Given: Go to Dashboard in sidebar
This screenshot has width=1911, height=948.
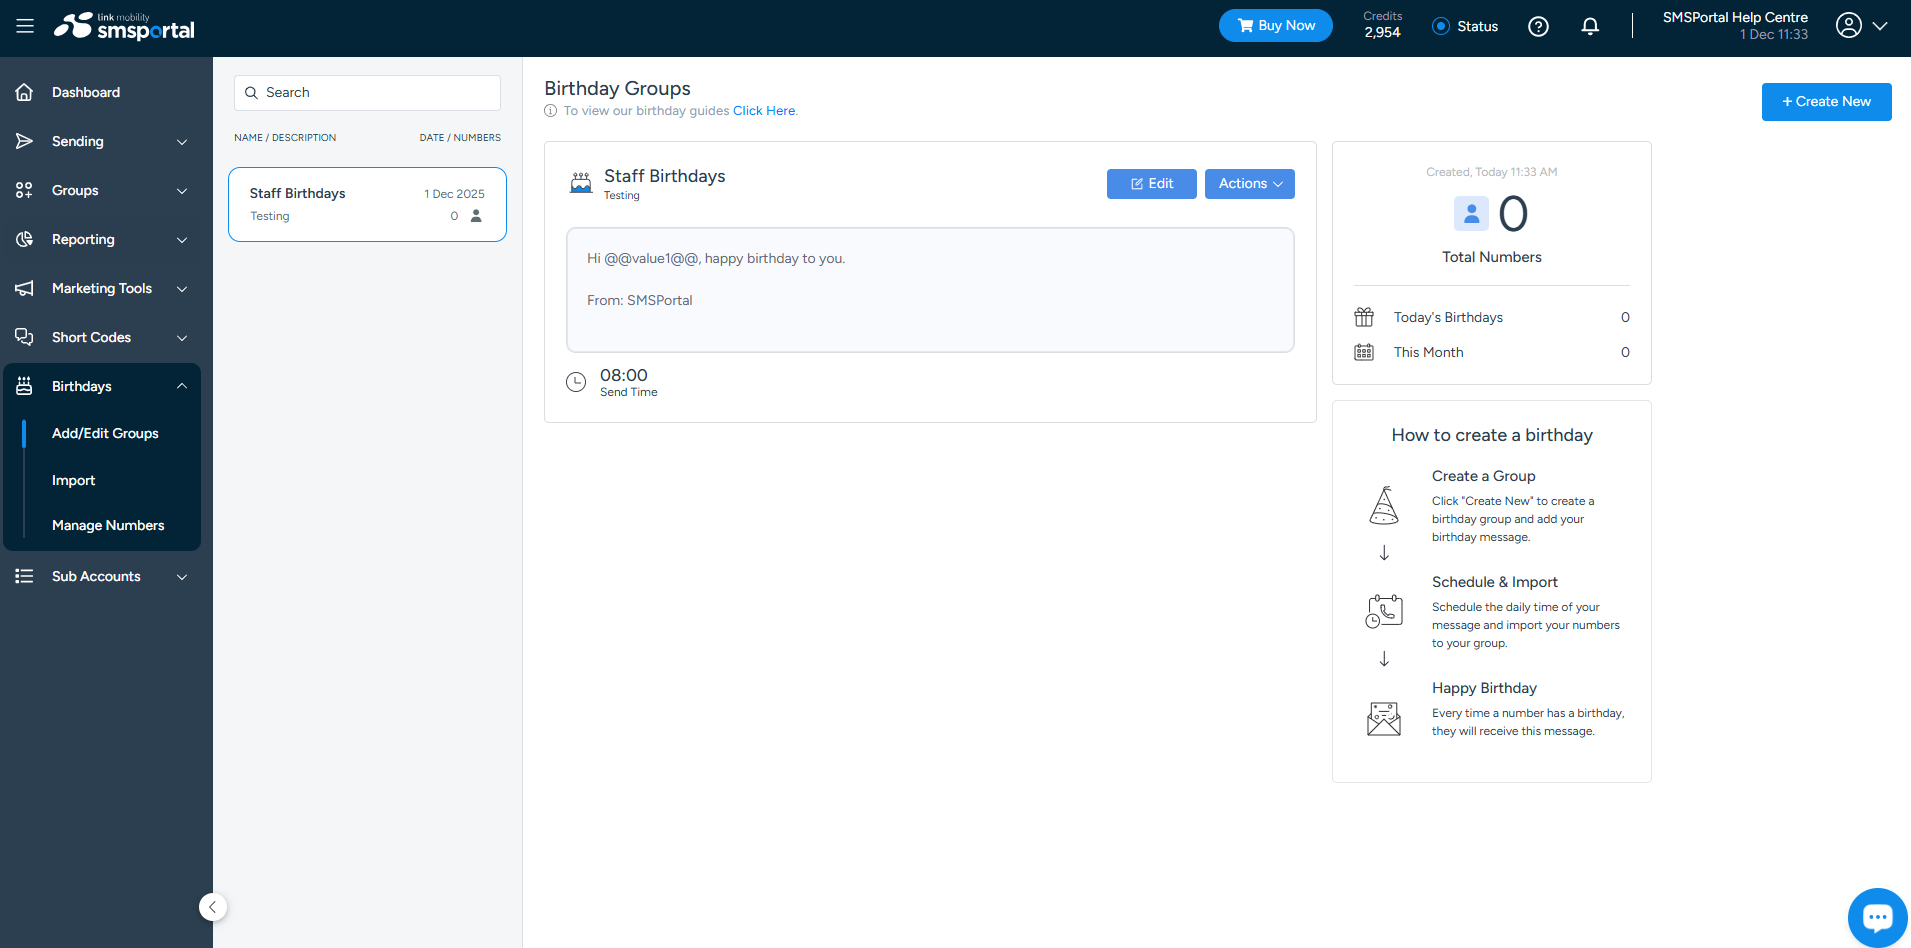Looking at the screenshot, I should (x=86, y=92).
